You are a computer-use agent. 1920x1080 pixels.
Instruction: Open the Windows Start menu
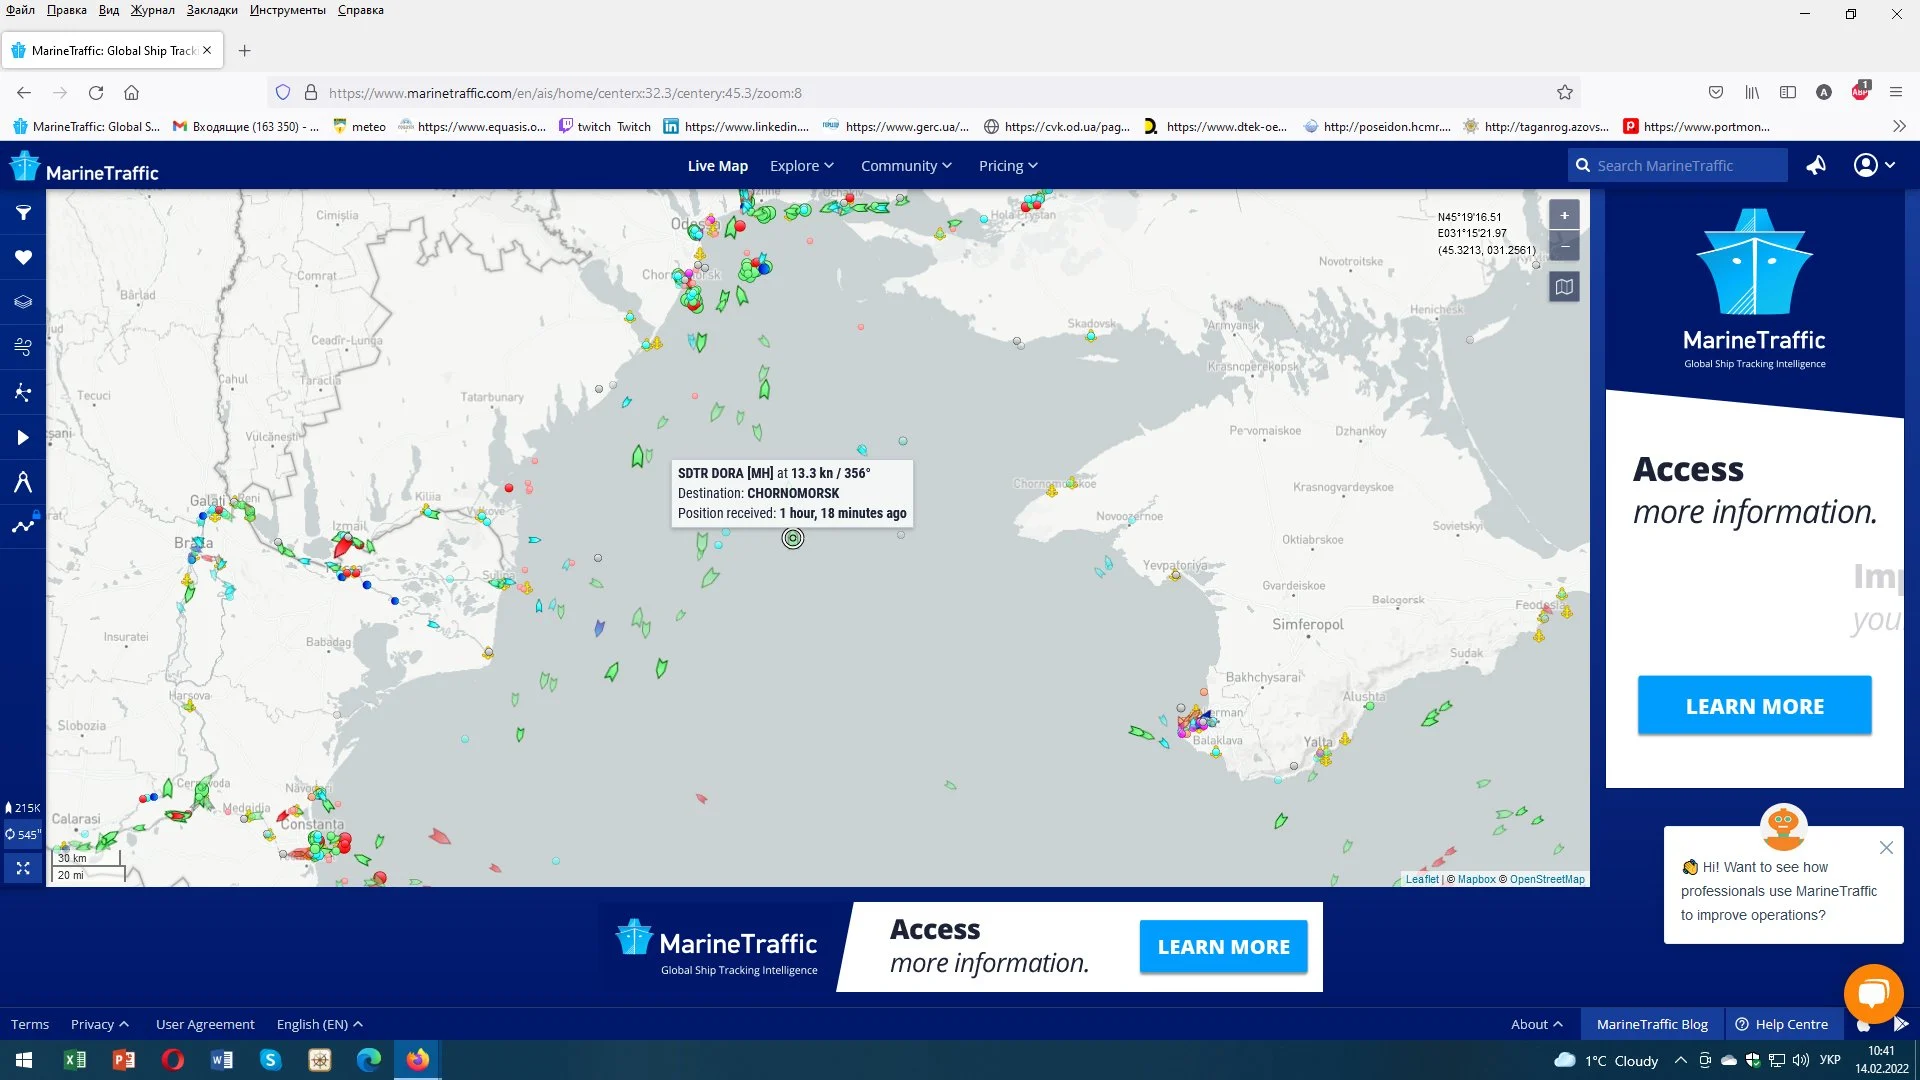point(24,1060)
